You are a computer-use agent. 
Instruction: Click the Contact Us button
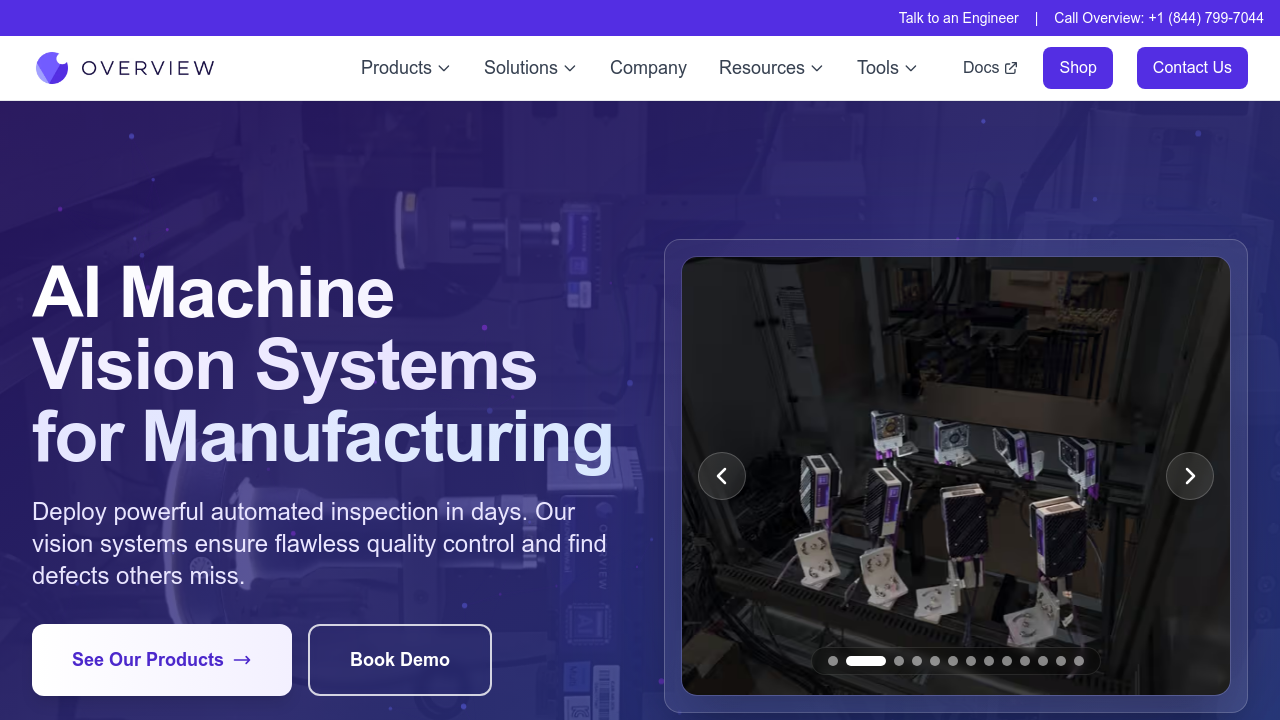[1192, 68]
